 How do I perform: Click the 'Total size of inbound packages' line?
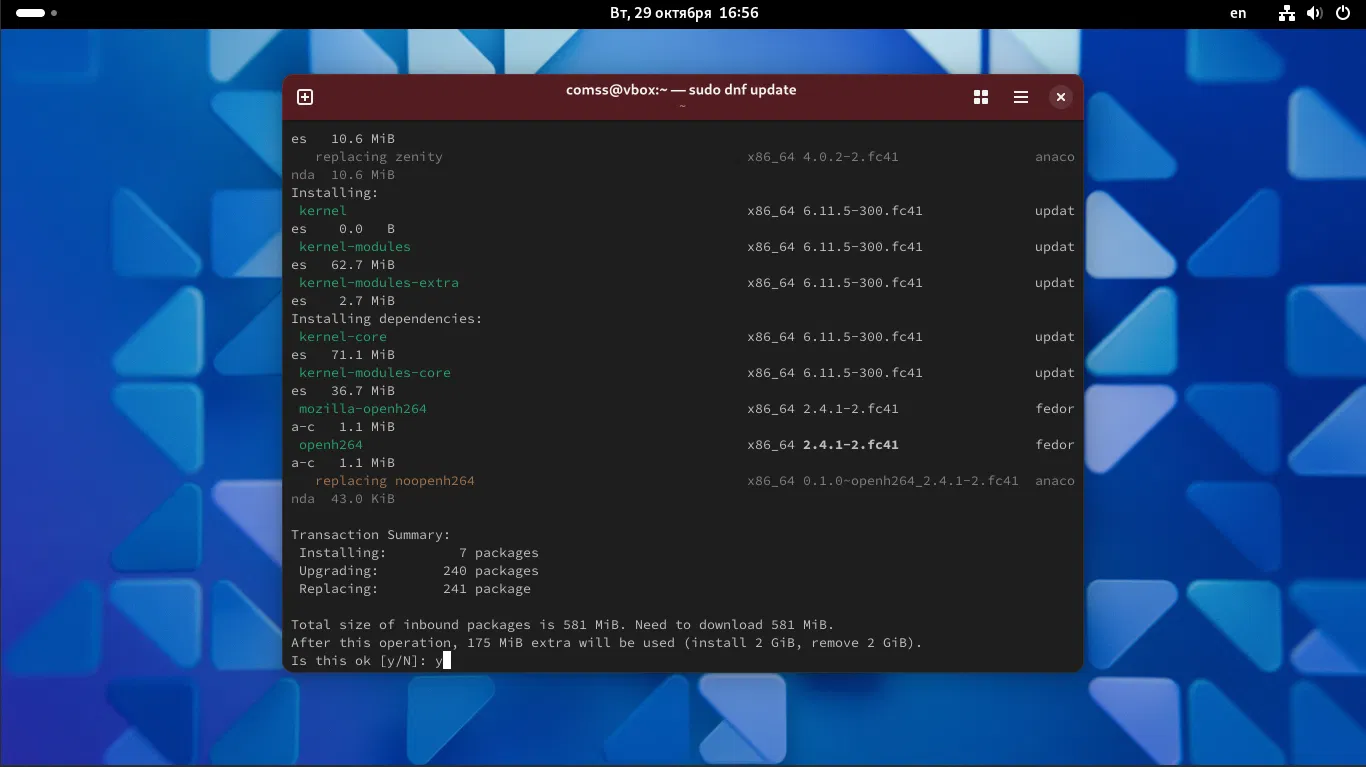(x=563, y=625)
